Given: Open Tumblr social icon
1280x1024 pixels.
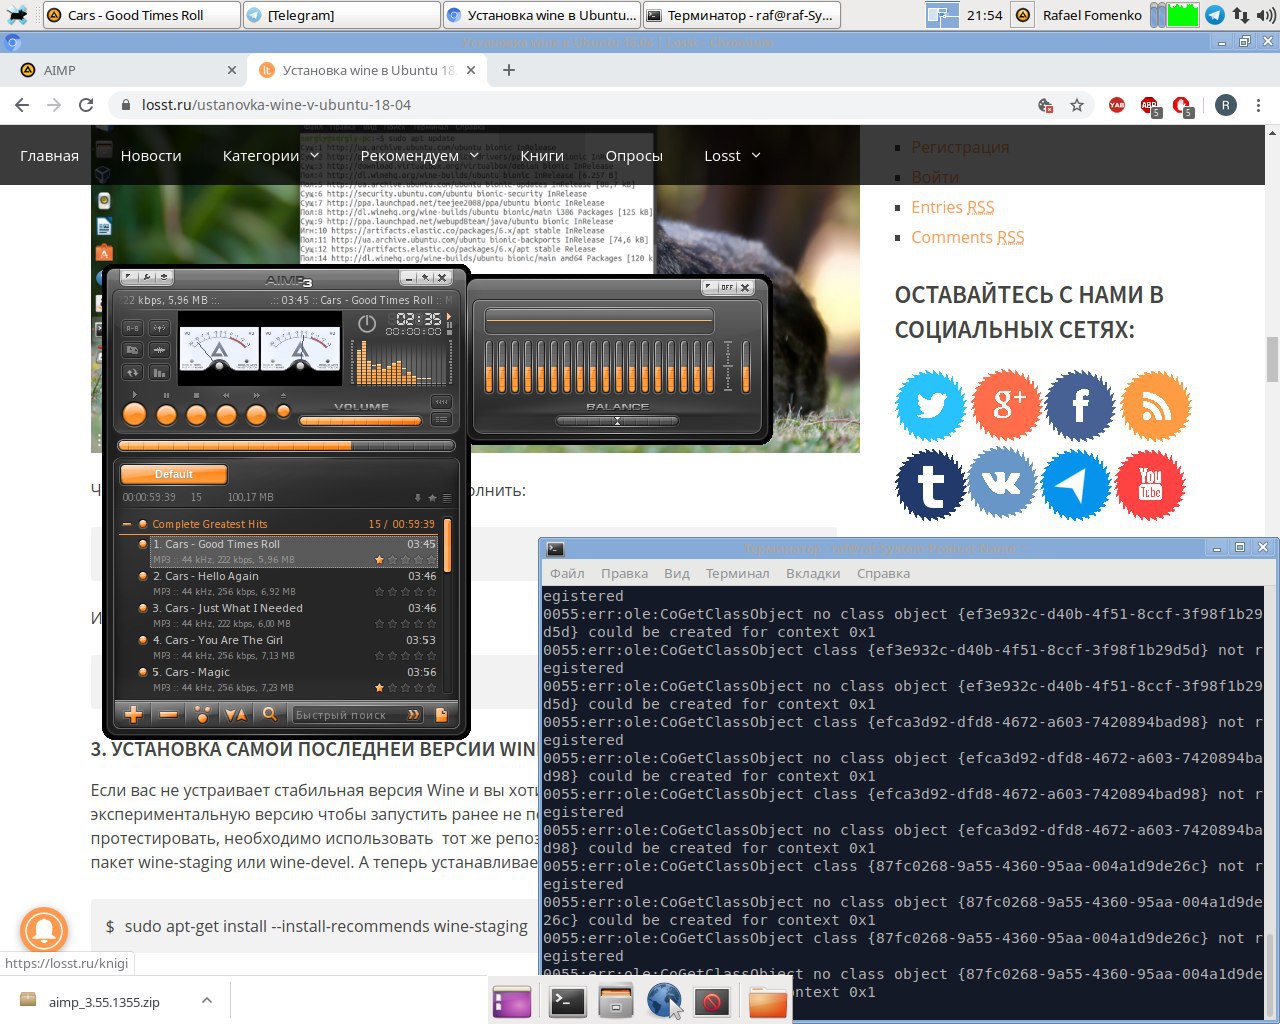Looking at the screenshot, I should coord(931,485).
